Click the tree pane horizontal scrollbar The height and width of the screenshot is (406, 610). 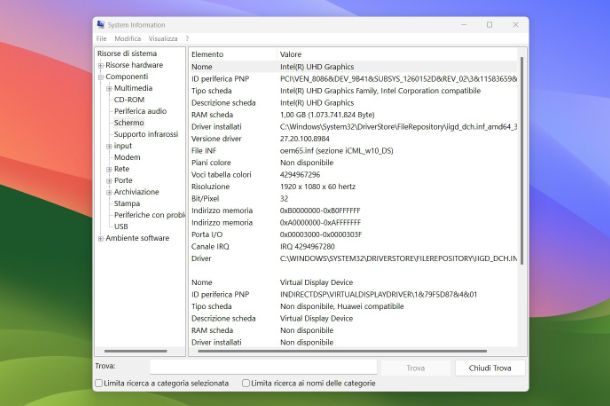[136, 351]
